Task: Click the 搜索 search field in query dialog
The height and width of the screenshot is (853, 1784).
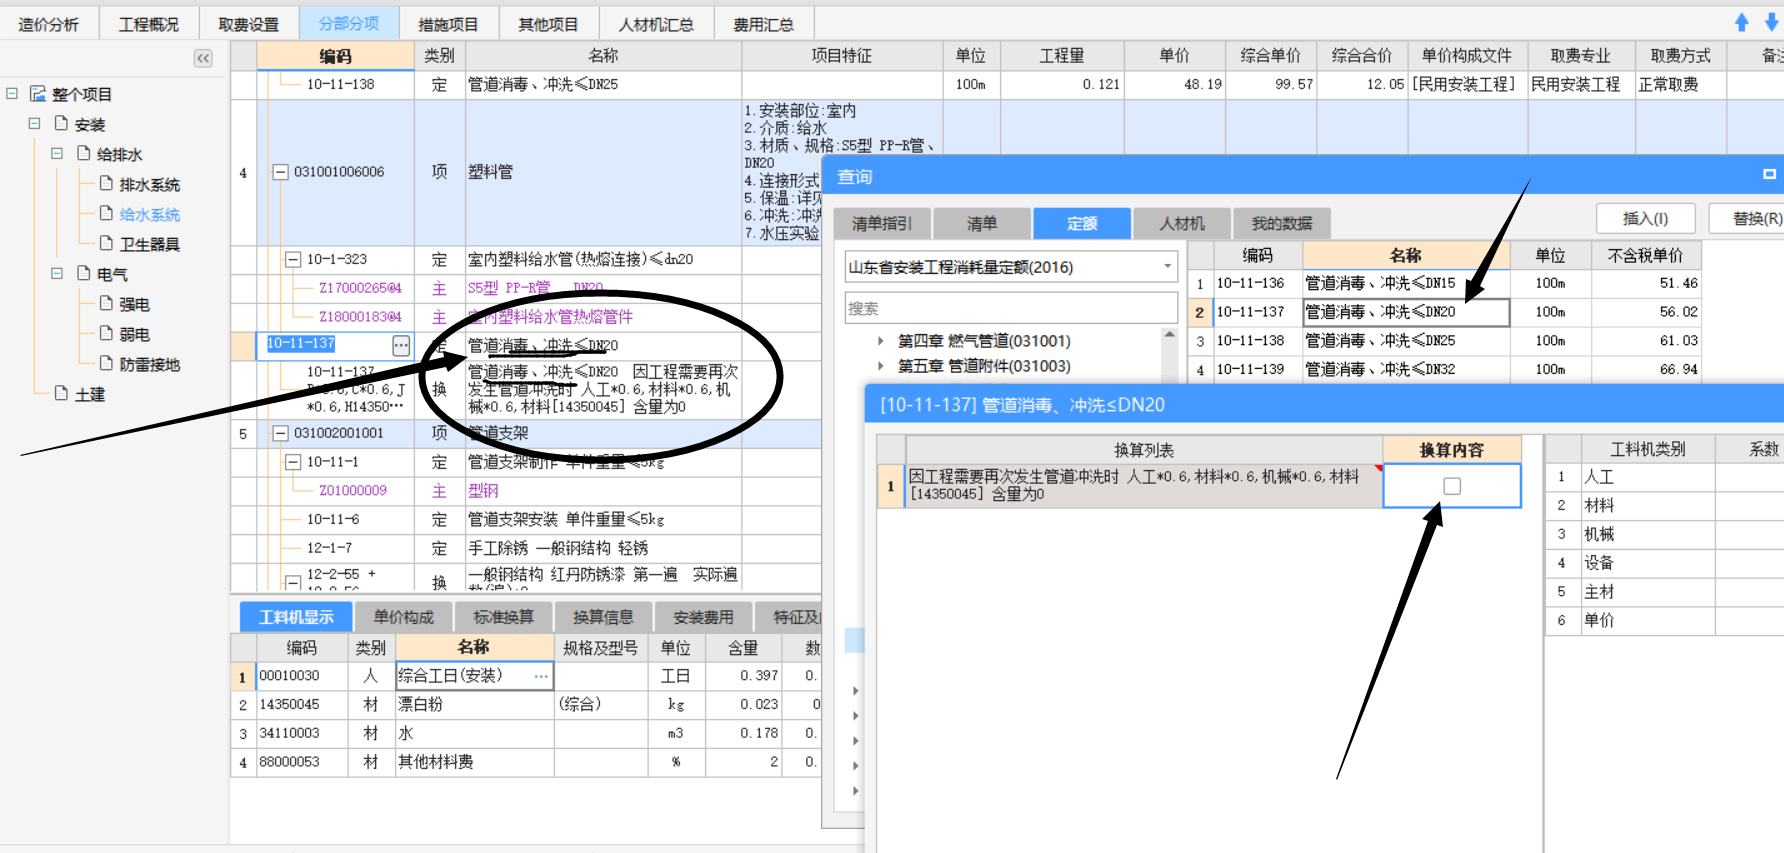Action: click(x=1011, y=308)
